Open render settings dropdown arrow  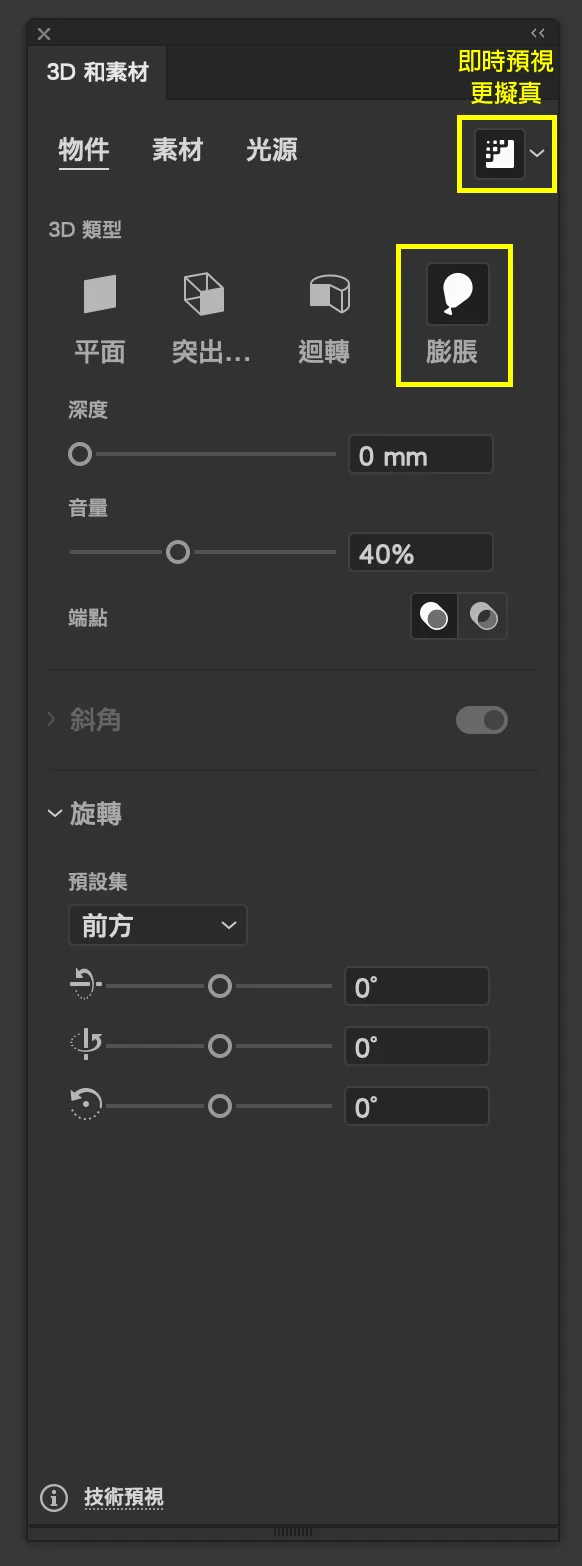[538, 153]
